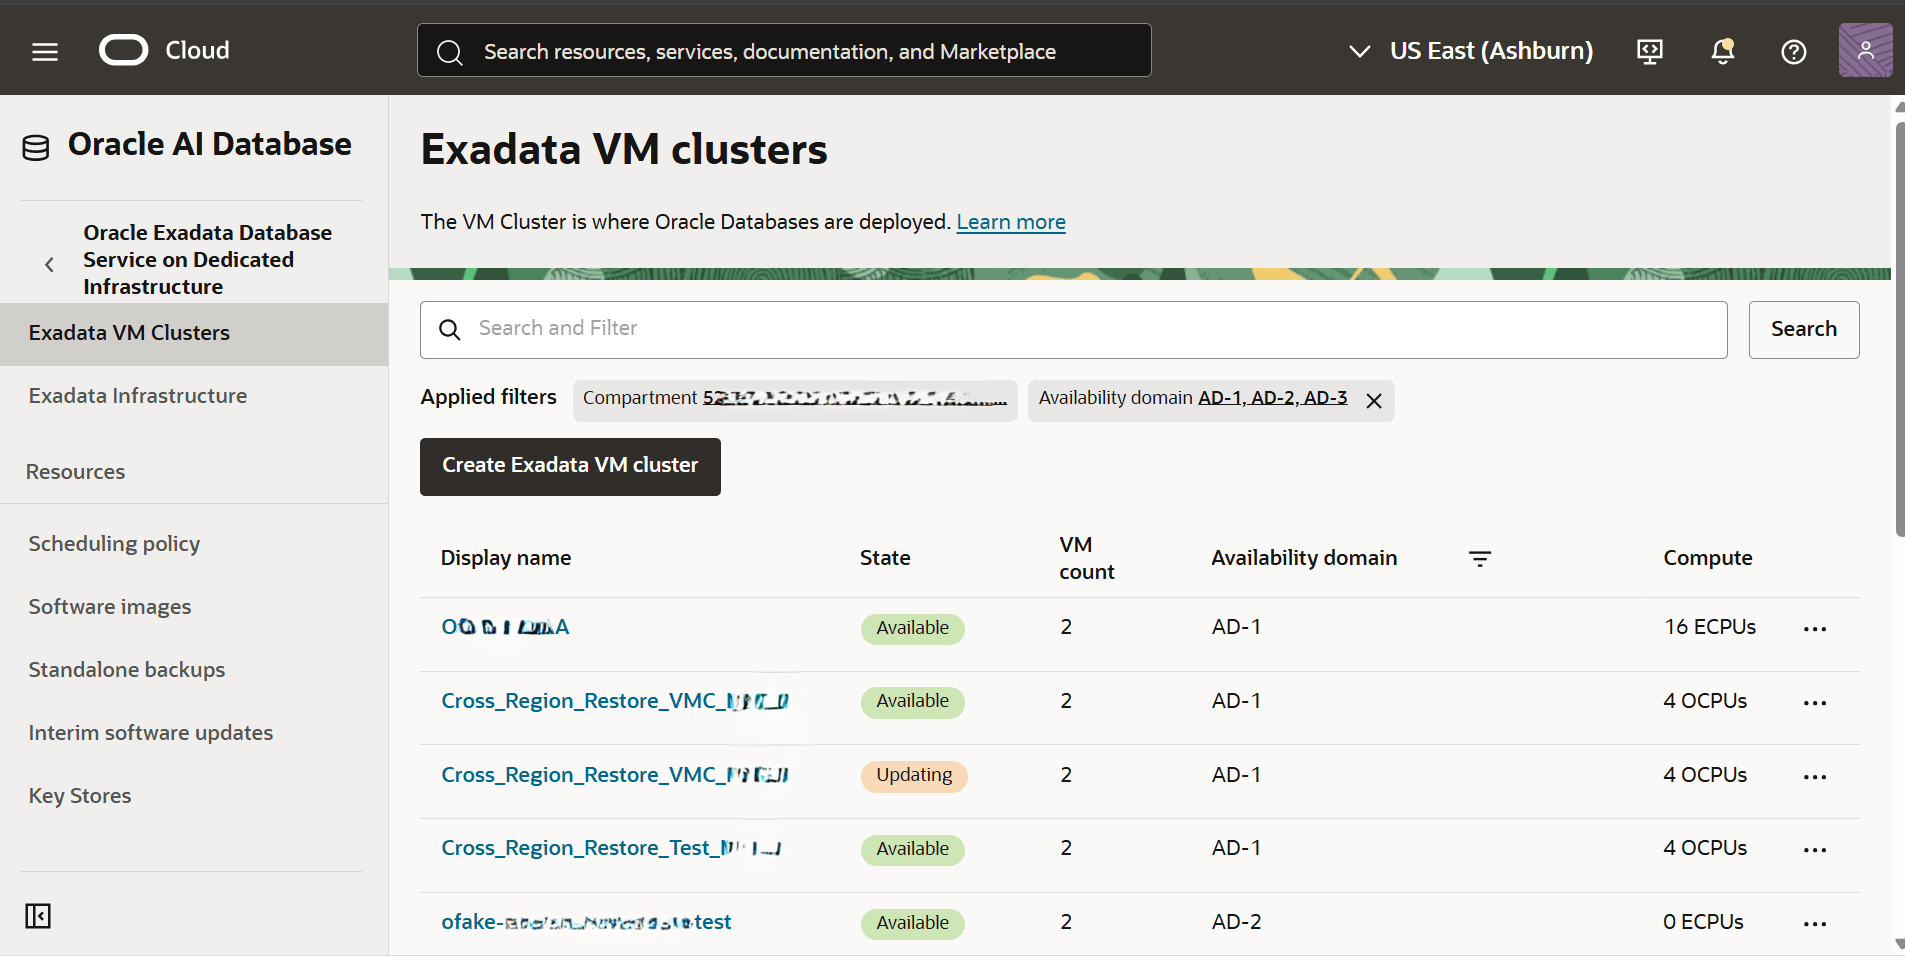This screenshot has width=1905, height=956.
Task: Click the help question mark icon
Action: 1793,51
